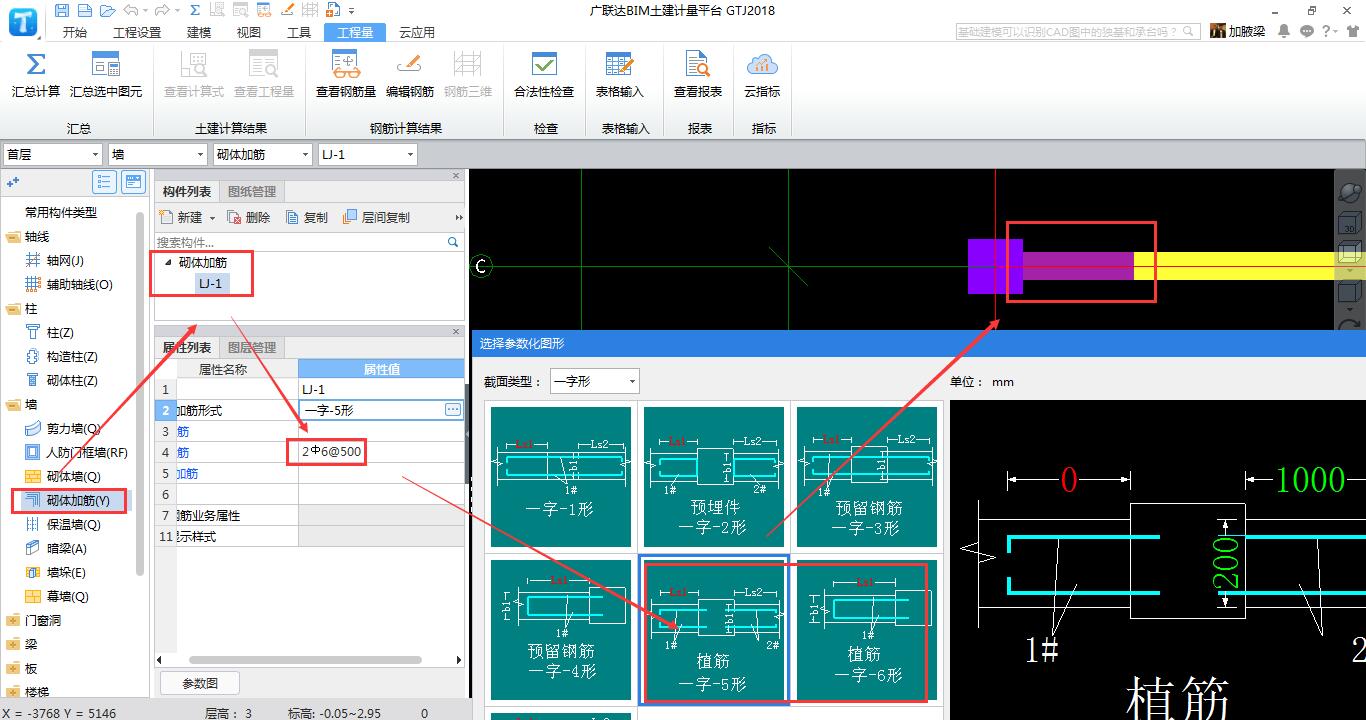Click the Open folder icon in quick access toolbar
This screenshot has width=1366, height=720.
pos(106,11)
